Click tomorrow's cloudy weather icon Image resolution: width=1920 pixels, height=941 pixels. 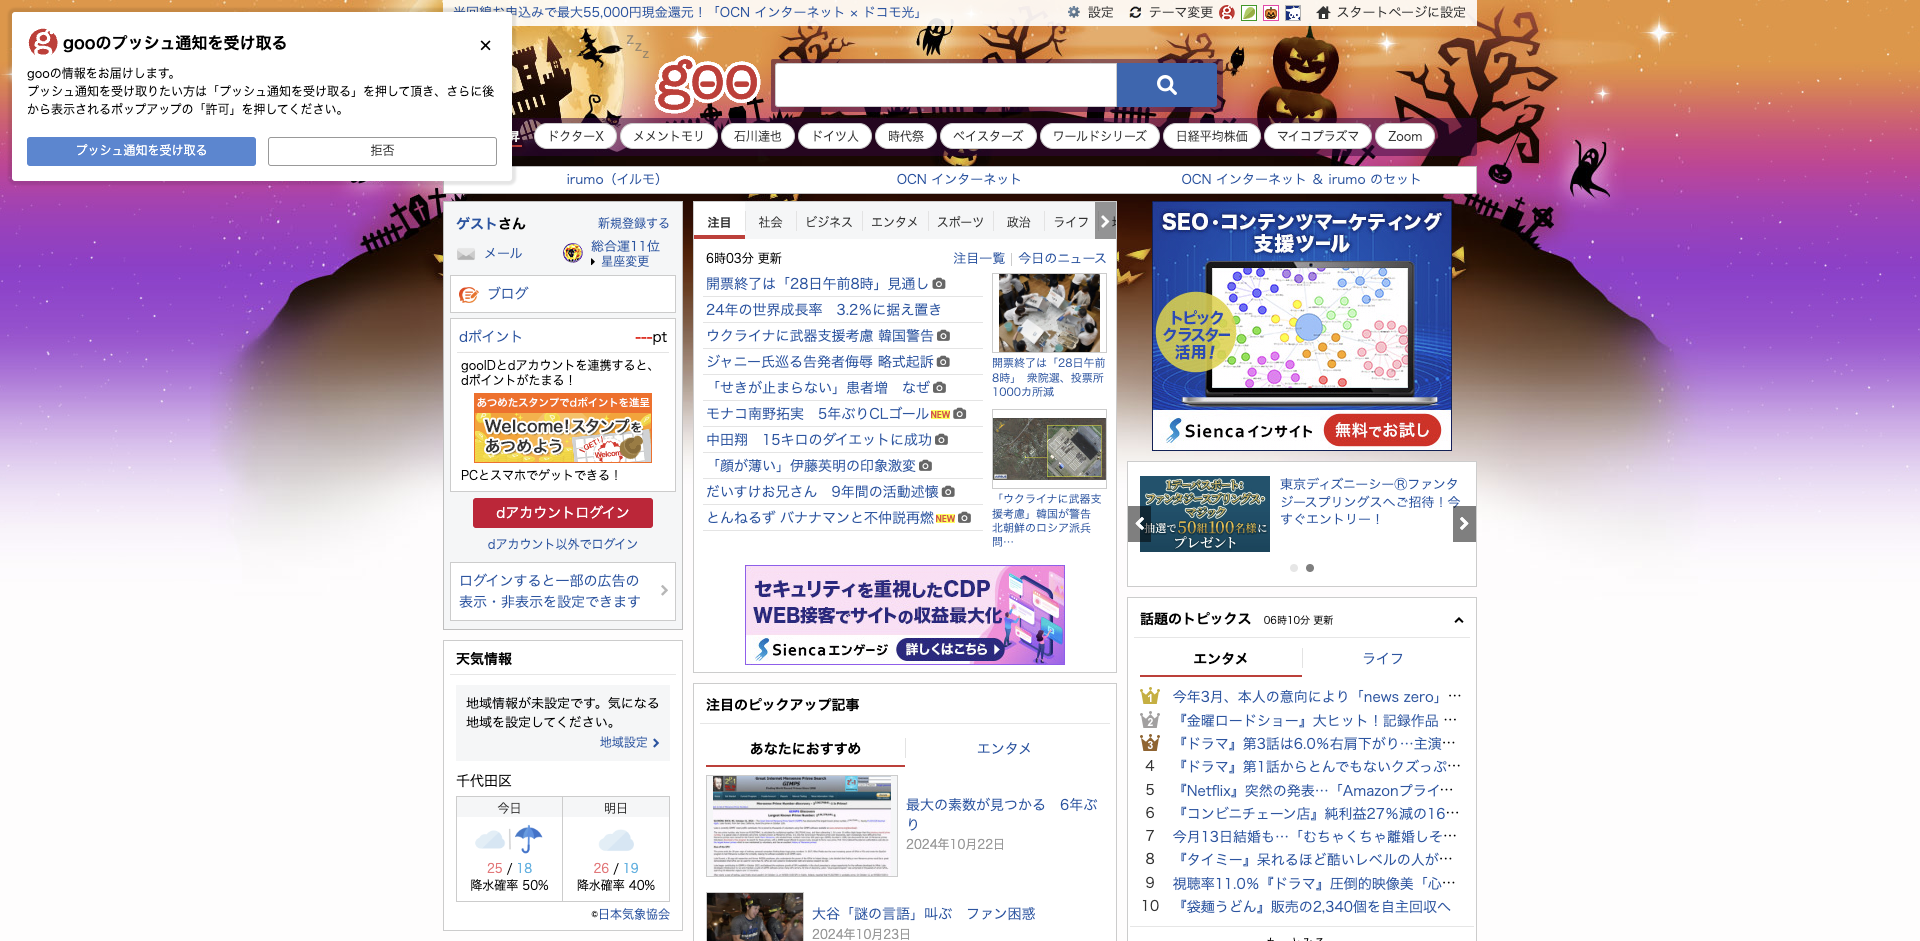click(616, 839)
